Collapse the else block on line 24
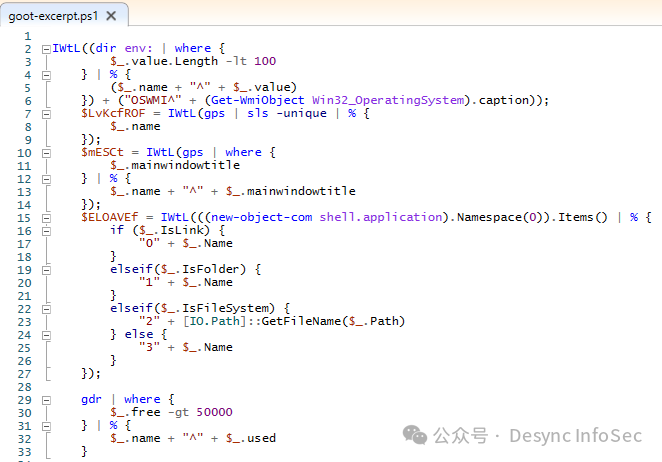662x462 pixels. [x=45, y=334]
